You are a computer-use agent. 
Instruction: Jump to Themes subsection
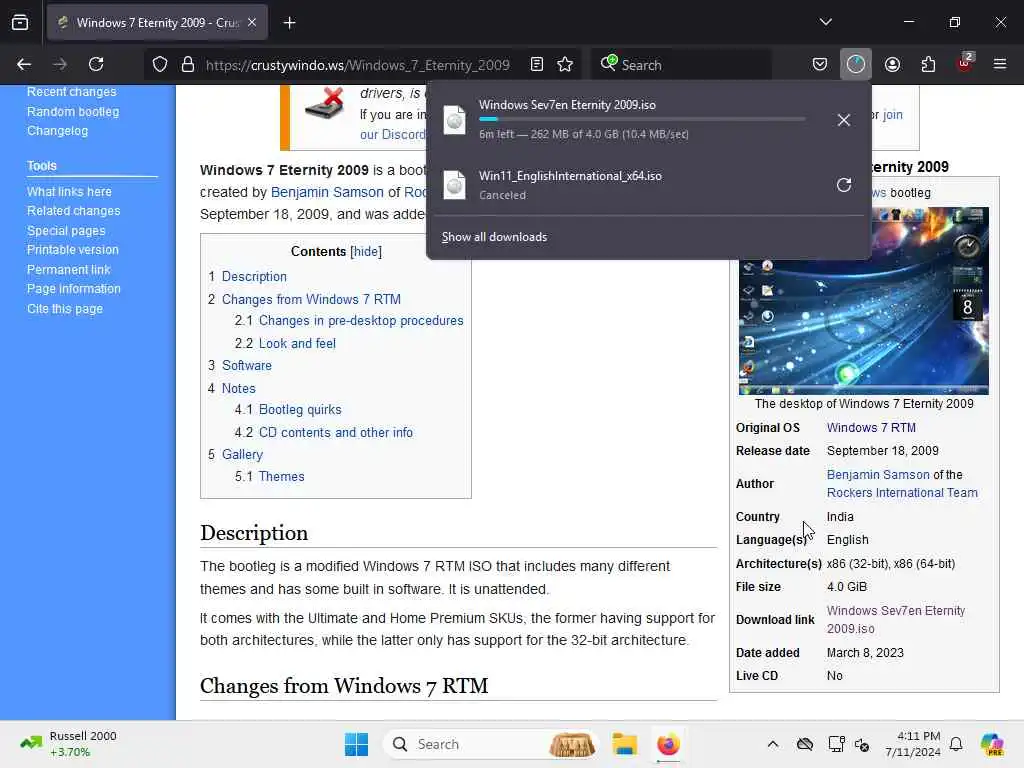(281, 477)
